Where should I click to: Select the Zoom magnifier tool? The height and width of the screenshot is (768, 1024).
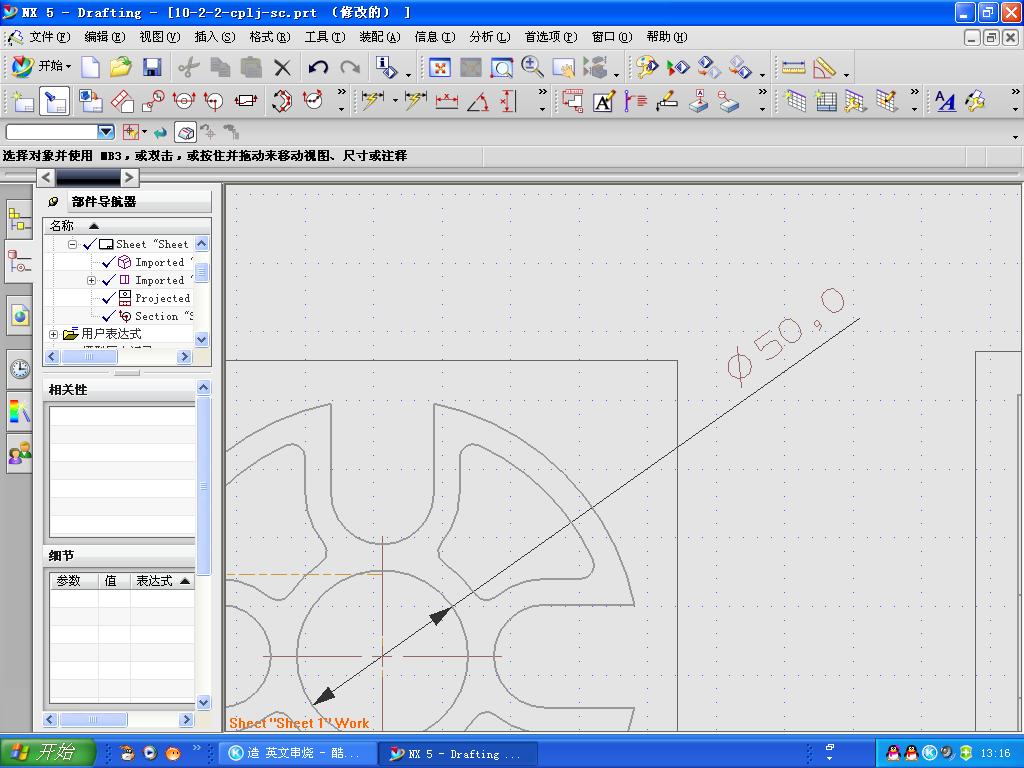point(532,68)
